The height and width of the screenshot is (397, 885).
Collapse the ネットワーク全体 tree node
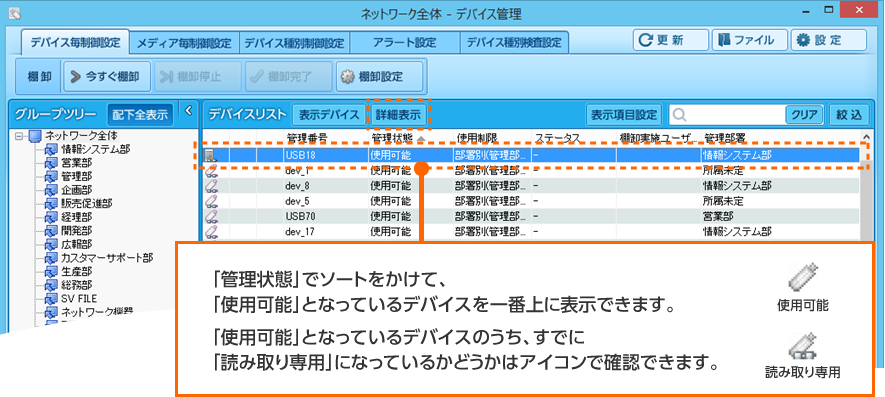point(19,136)
